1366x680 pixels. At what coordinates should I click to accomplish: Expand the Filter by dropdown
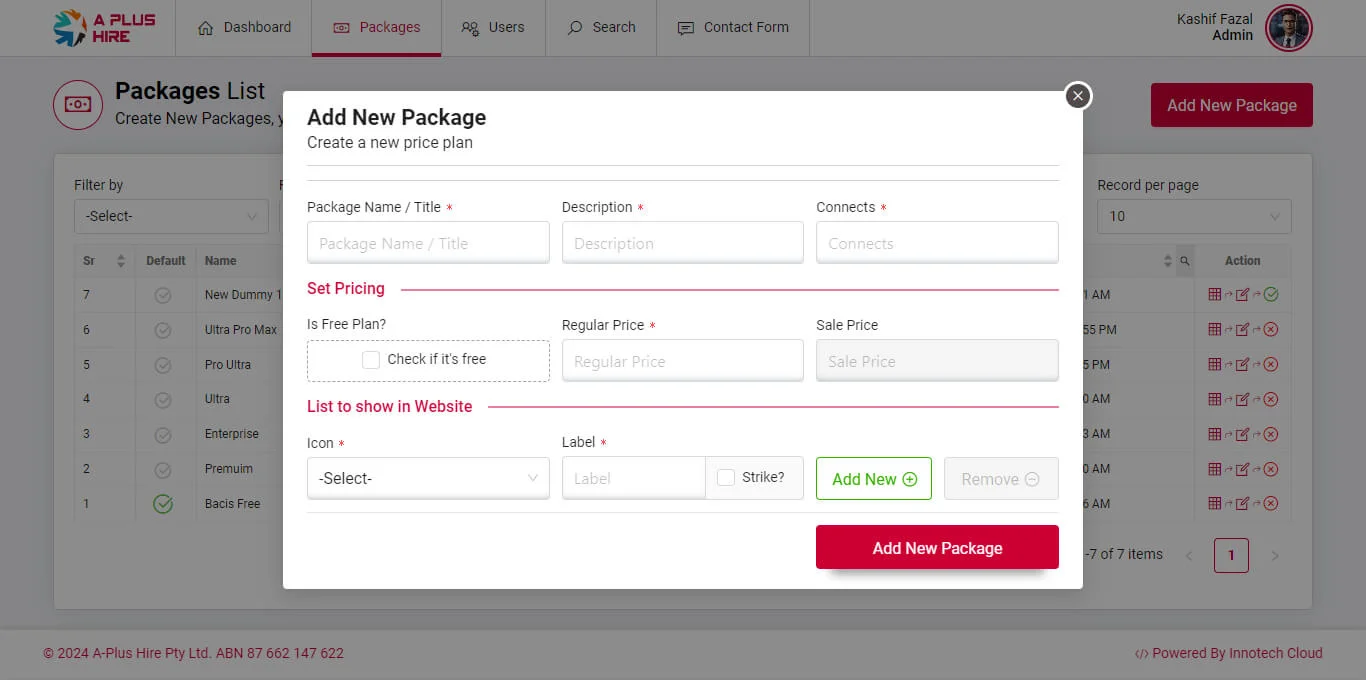[x=171, y=216]
